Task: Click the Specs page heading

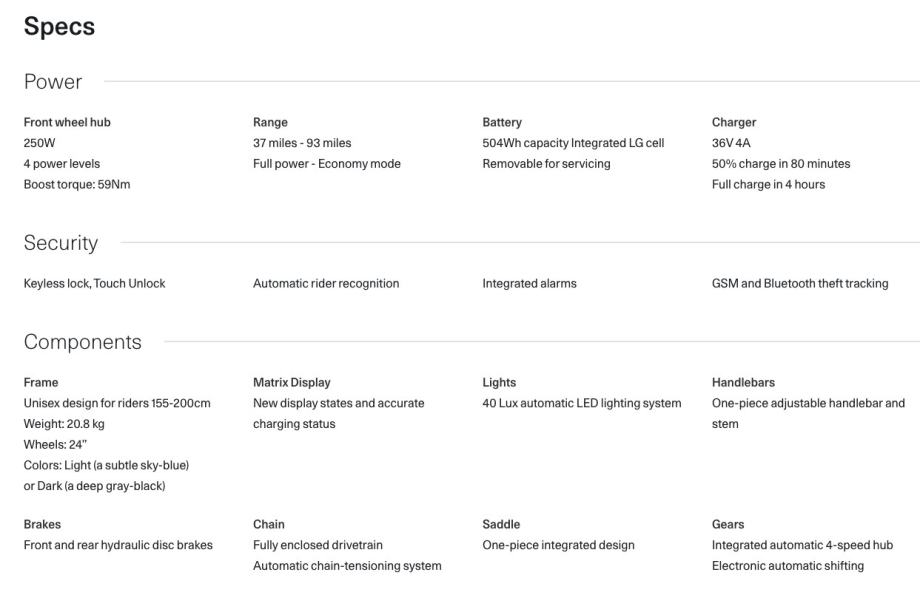Action: click(x=59, y=28)
